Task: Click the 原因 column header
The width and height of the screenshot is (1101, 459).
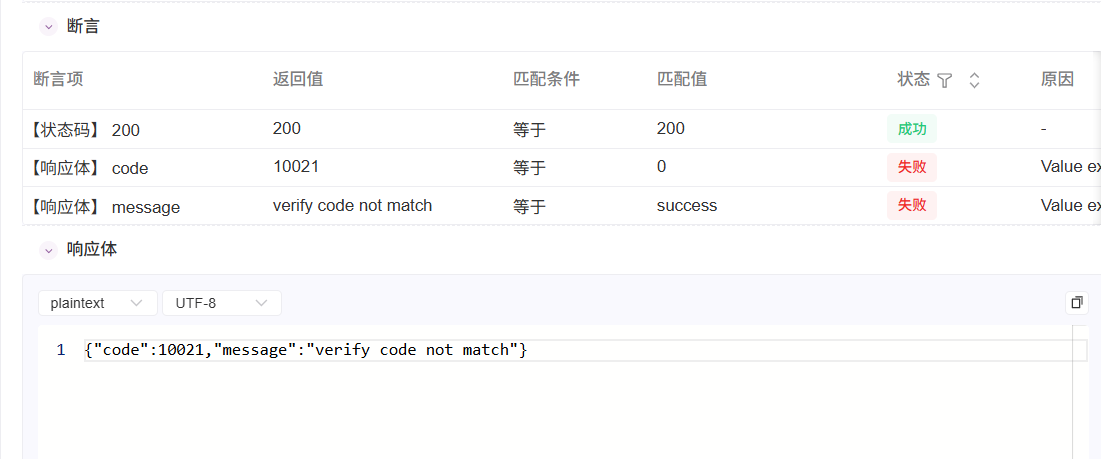Action: pyautogui.click(x=1057, y=79)
